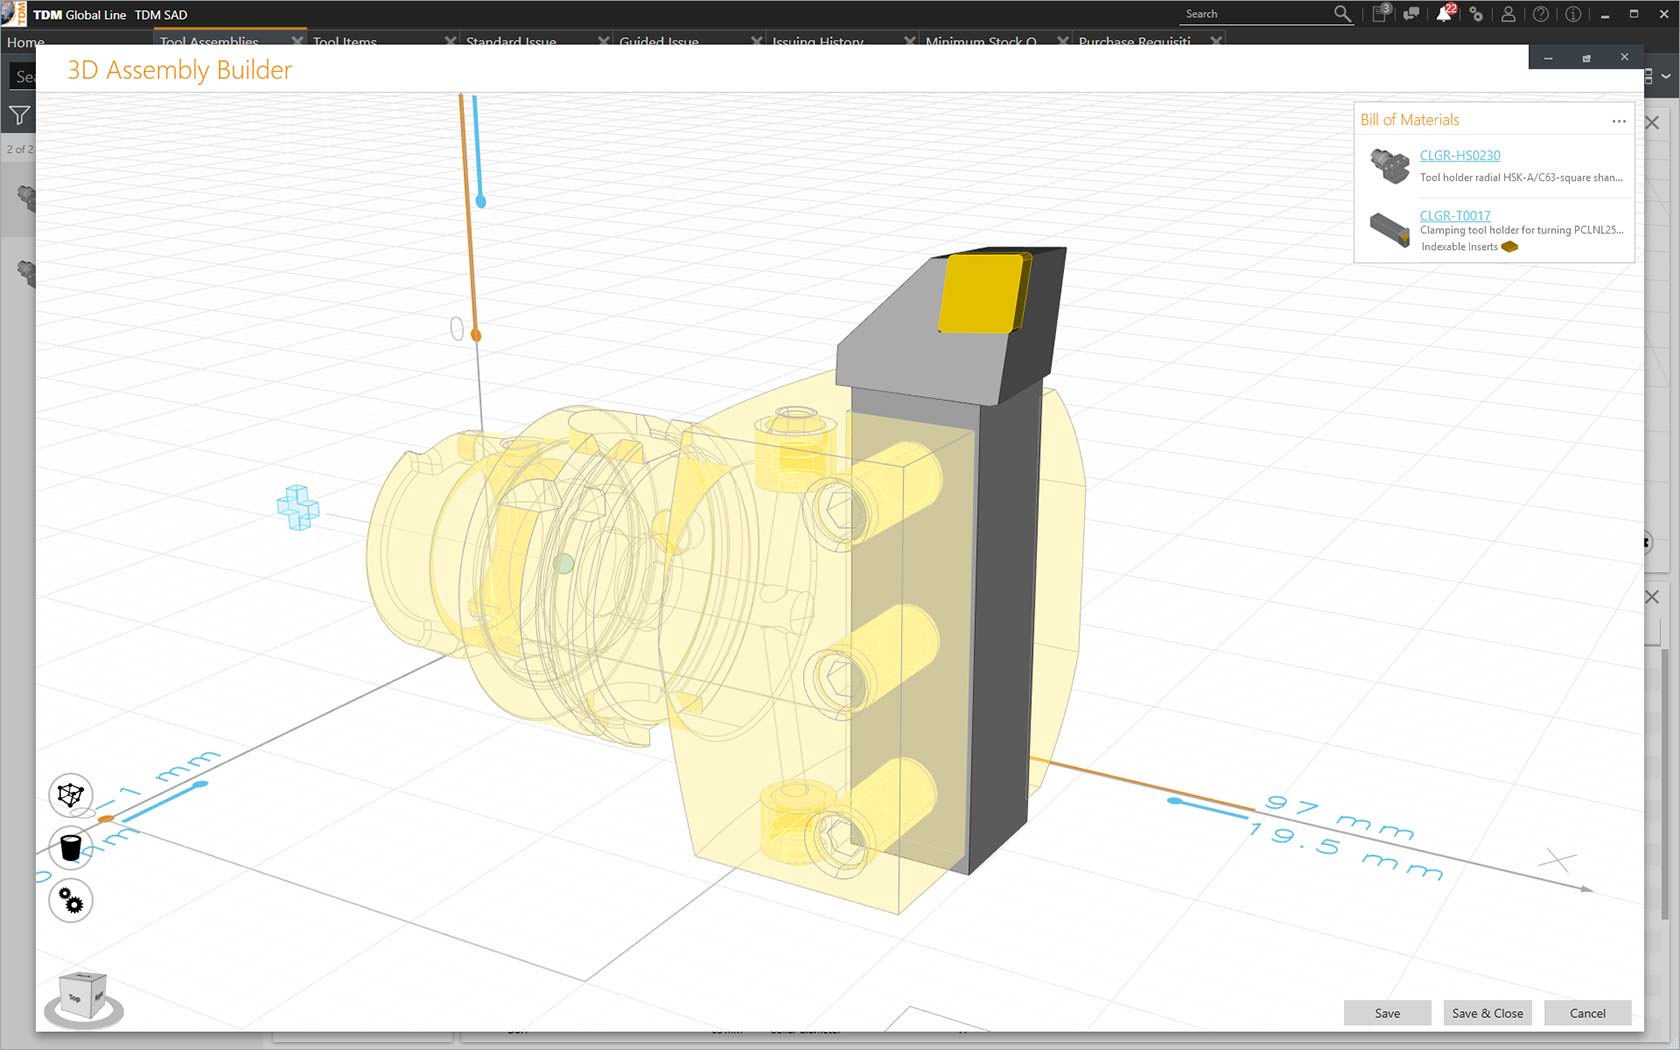Click the filter funnel icon in the left panel
Screen dimensions: 1680x1050
tap(19, 116)
